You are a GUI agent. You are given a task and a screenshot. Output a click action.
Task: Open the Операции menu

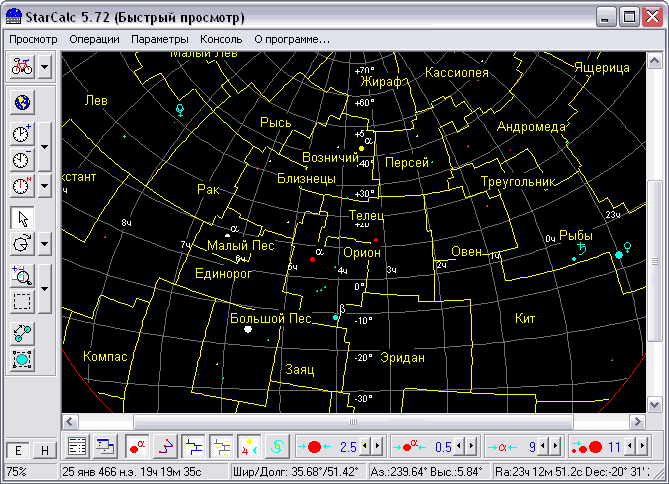coord(95,39)
